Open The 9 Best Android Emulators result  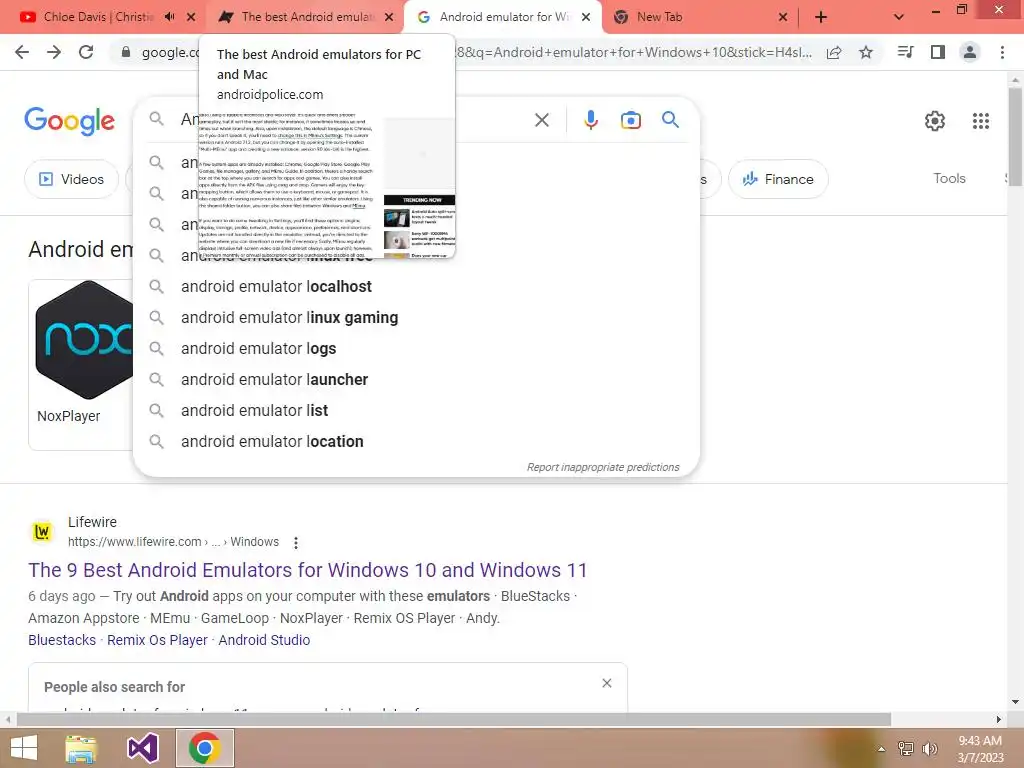click(308, 570)
